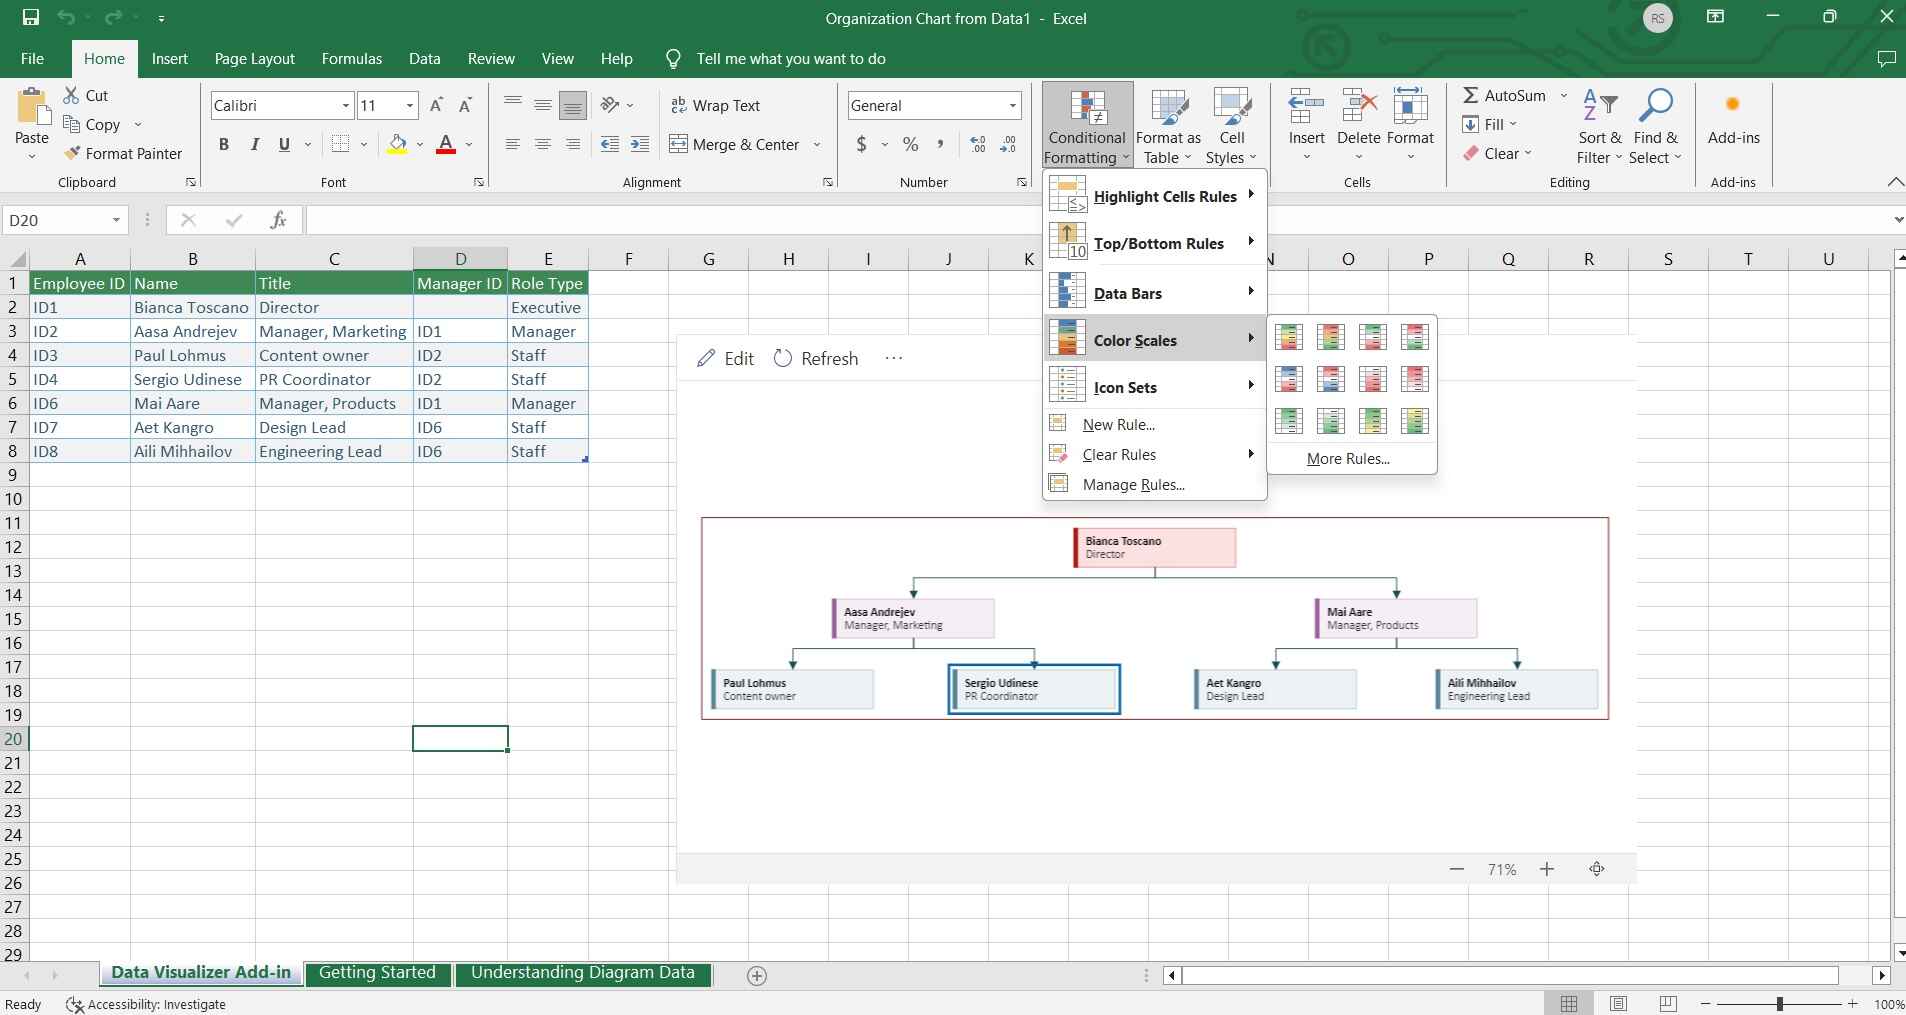The image size is (1906, 1015).
Task: Click the Increase Indent icon
Action: click(x=640, y=144)
